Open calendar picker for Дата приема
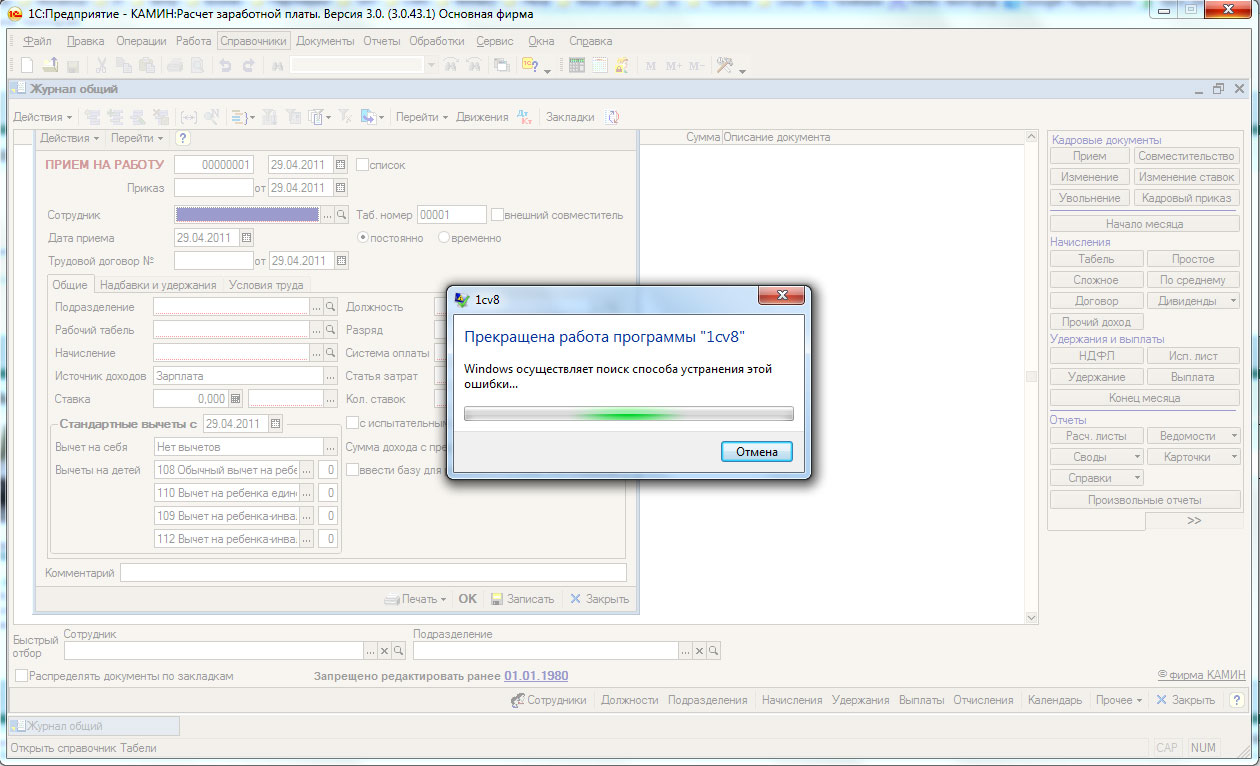This screenshot has height=766, width=1260. pos(247,238)
